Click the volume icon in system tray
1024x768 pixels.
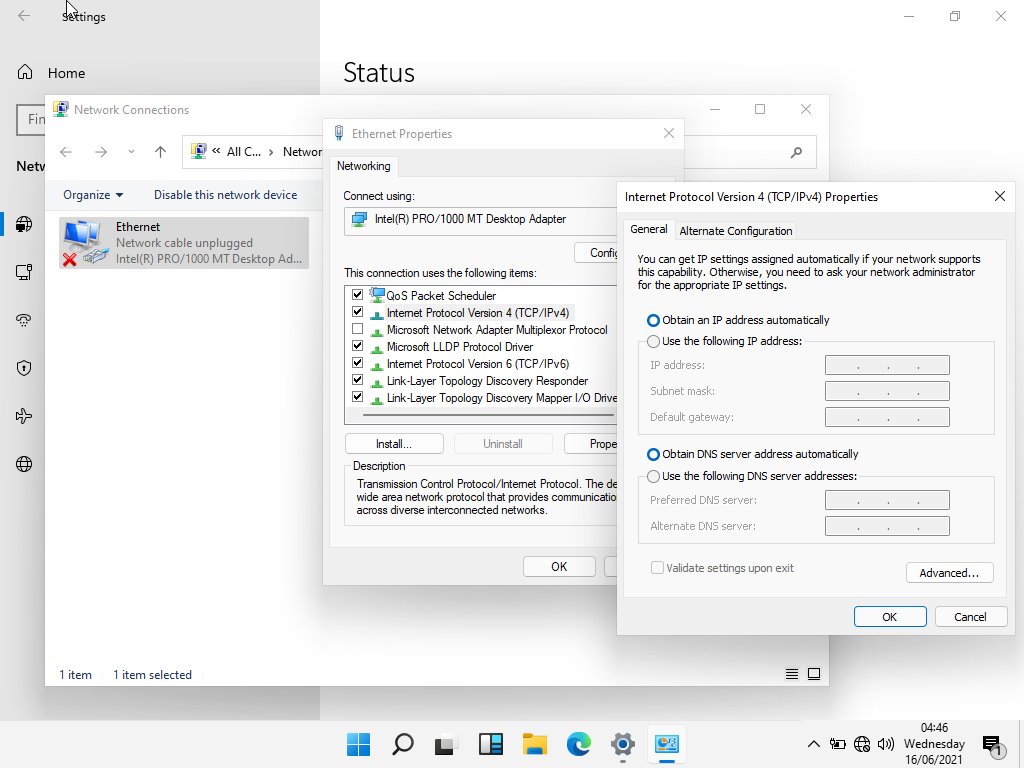[x=886, y=744]
